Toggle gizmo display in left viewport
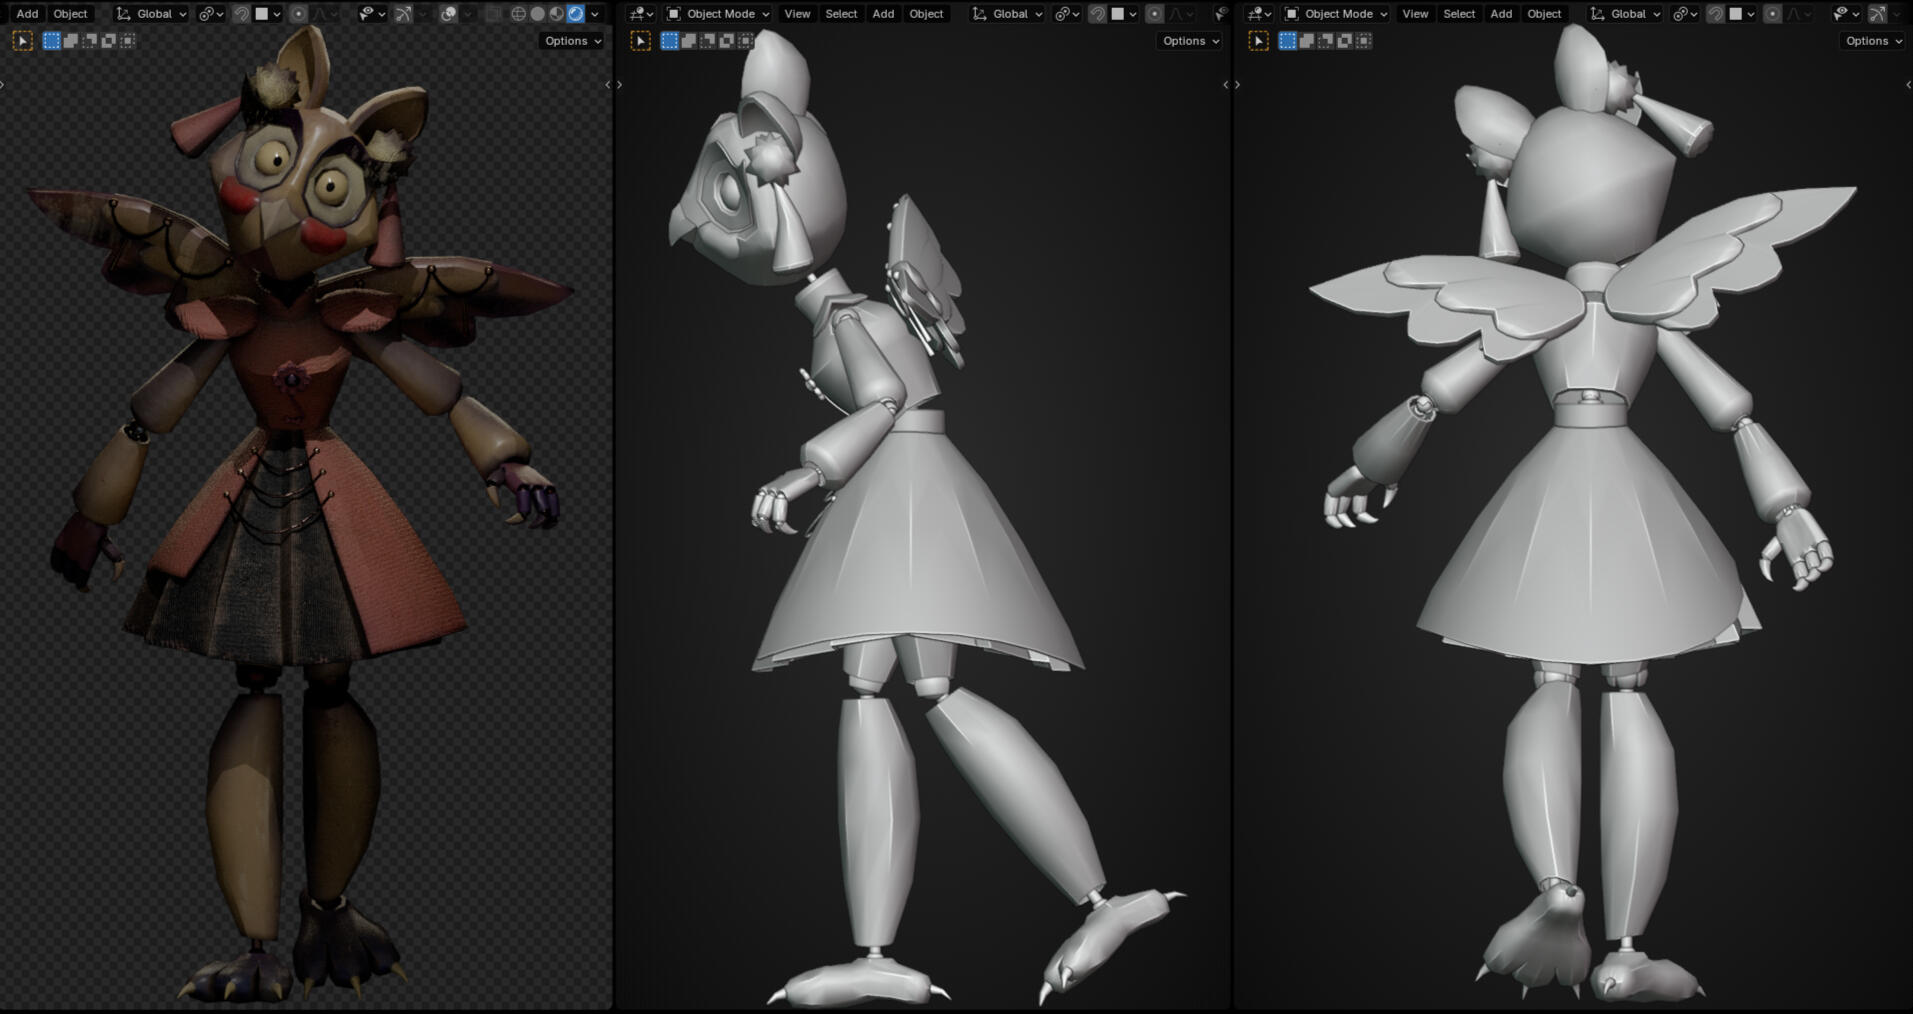 pos(402,14)
